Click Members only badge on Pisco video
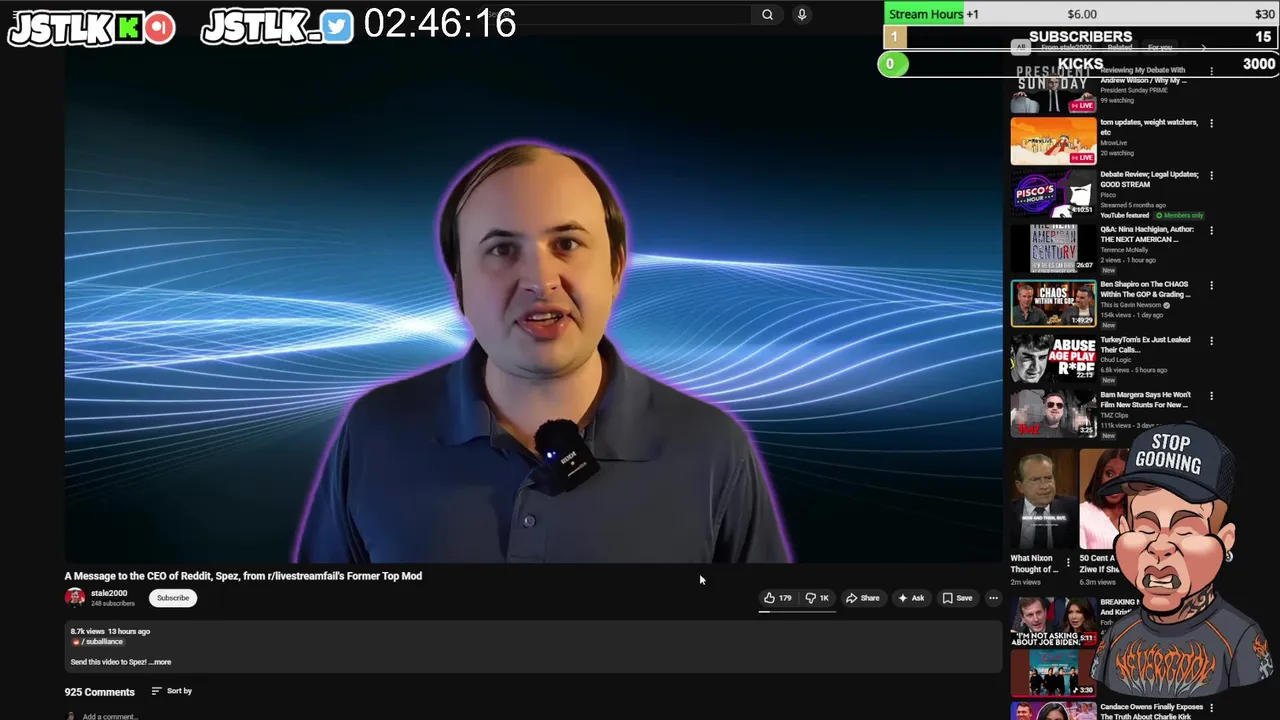This screenshot has height=720, width=1280. point(1180,215)
